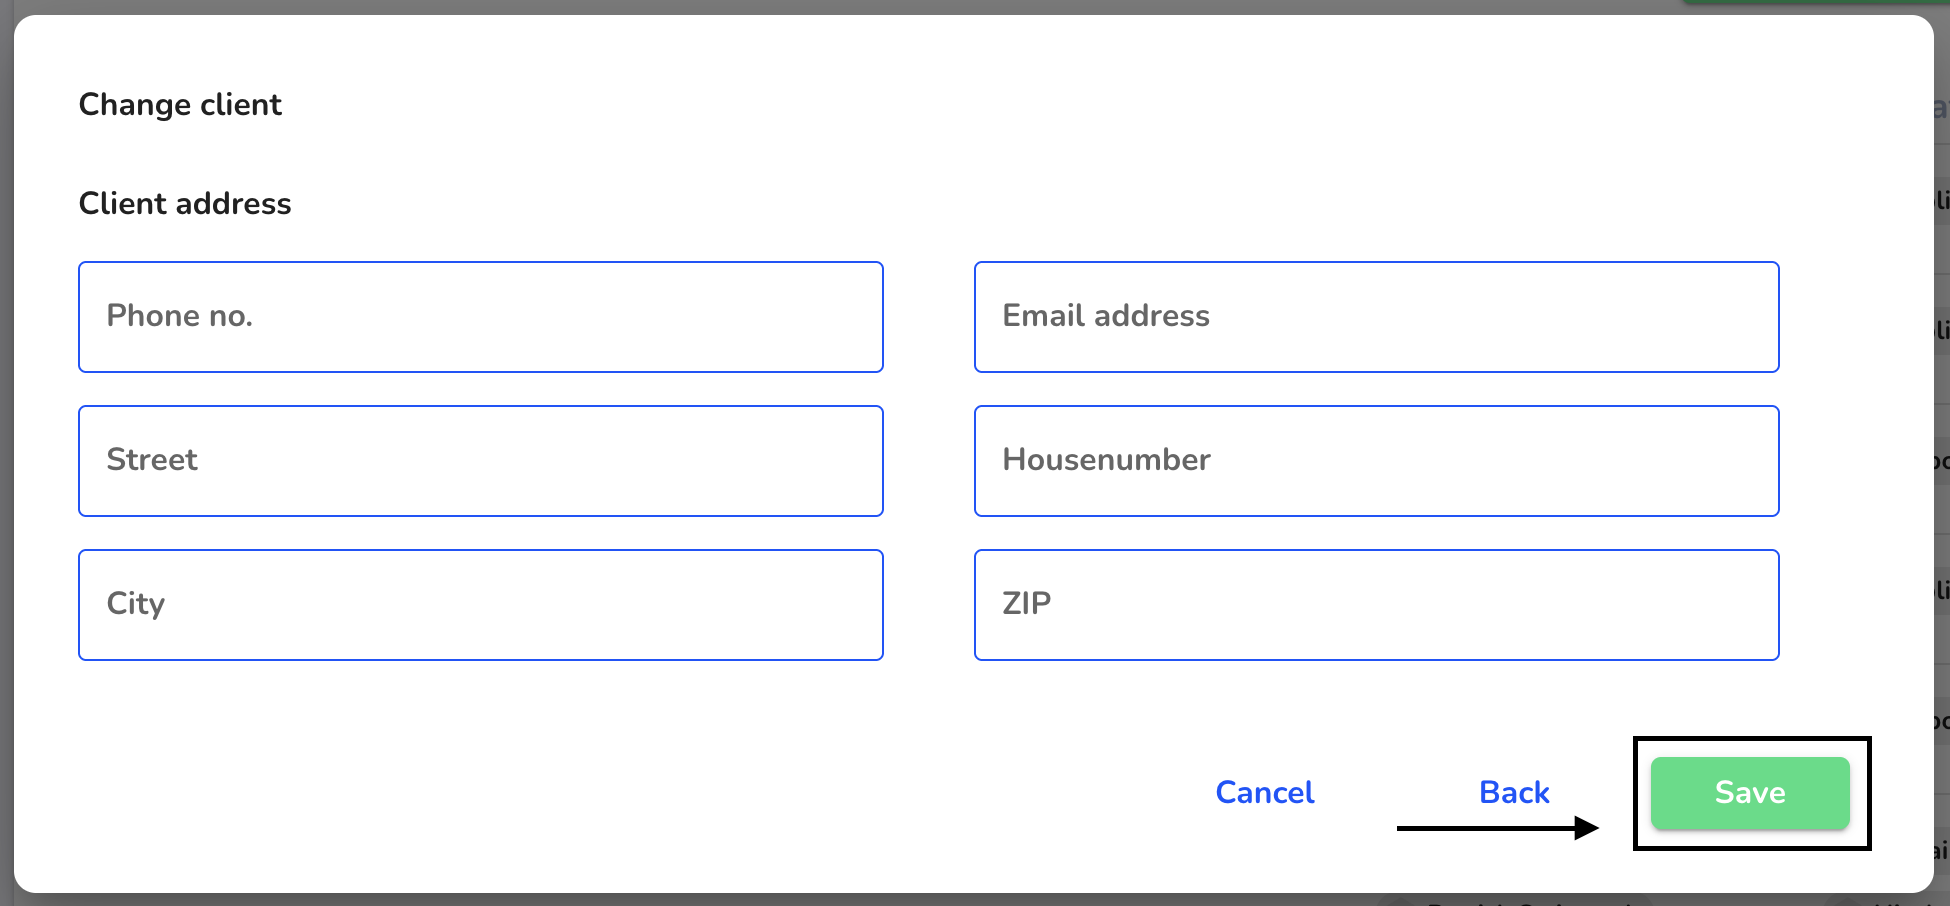Go Back to the previous step

pos(1514,792)
